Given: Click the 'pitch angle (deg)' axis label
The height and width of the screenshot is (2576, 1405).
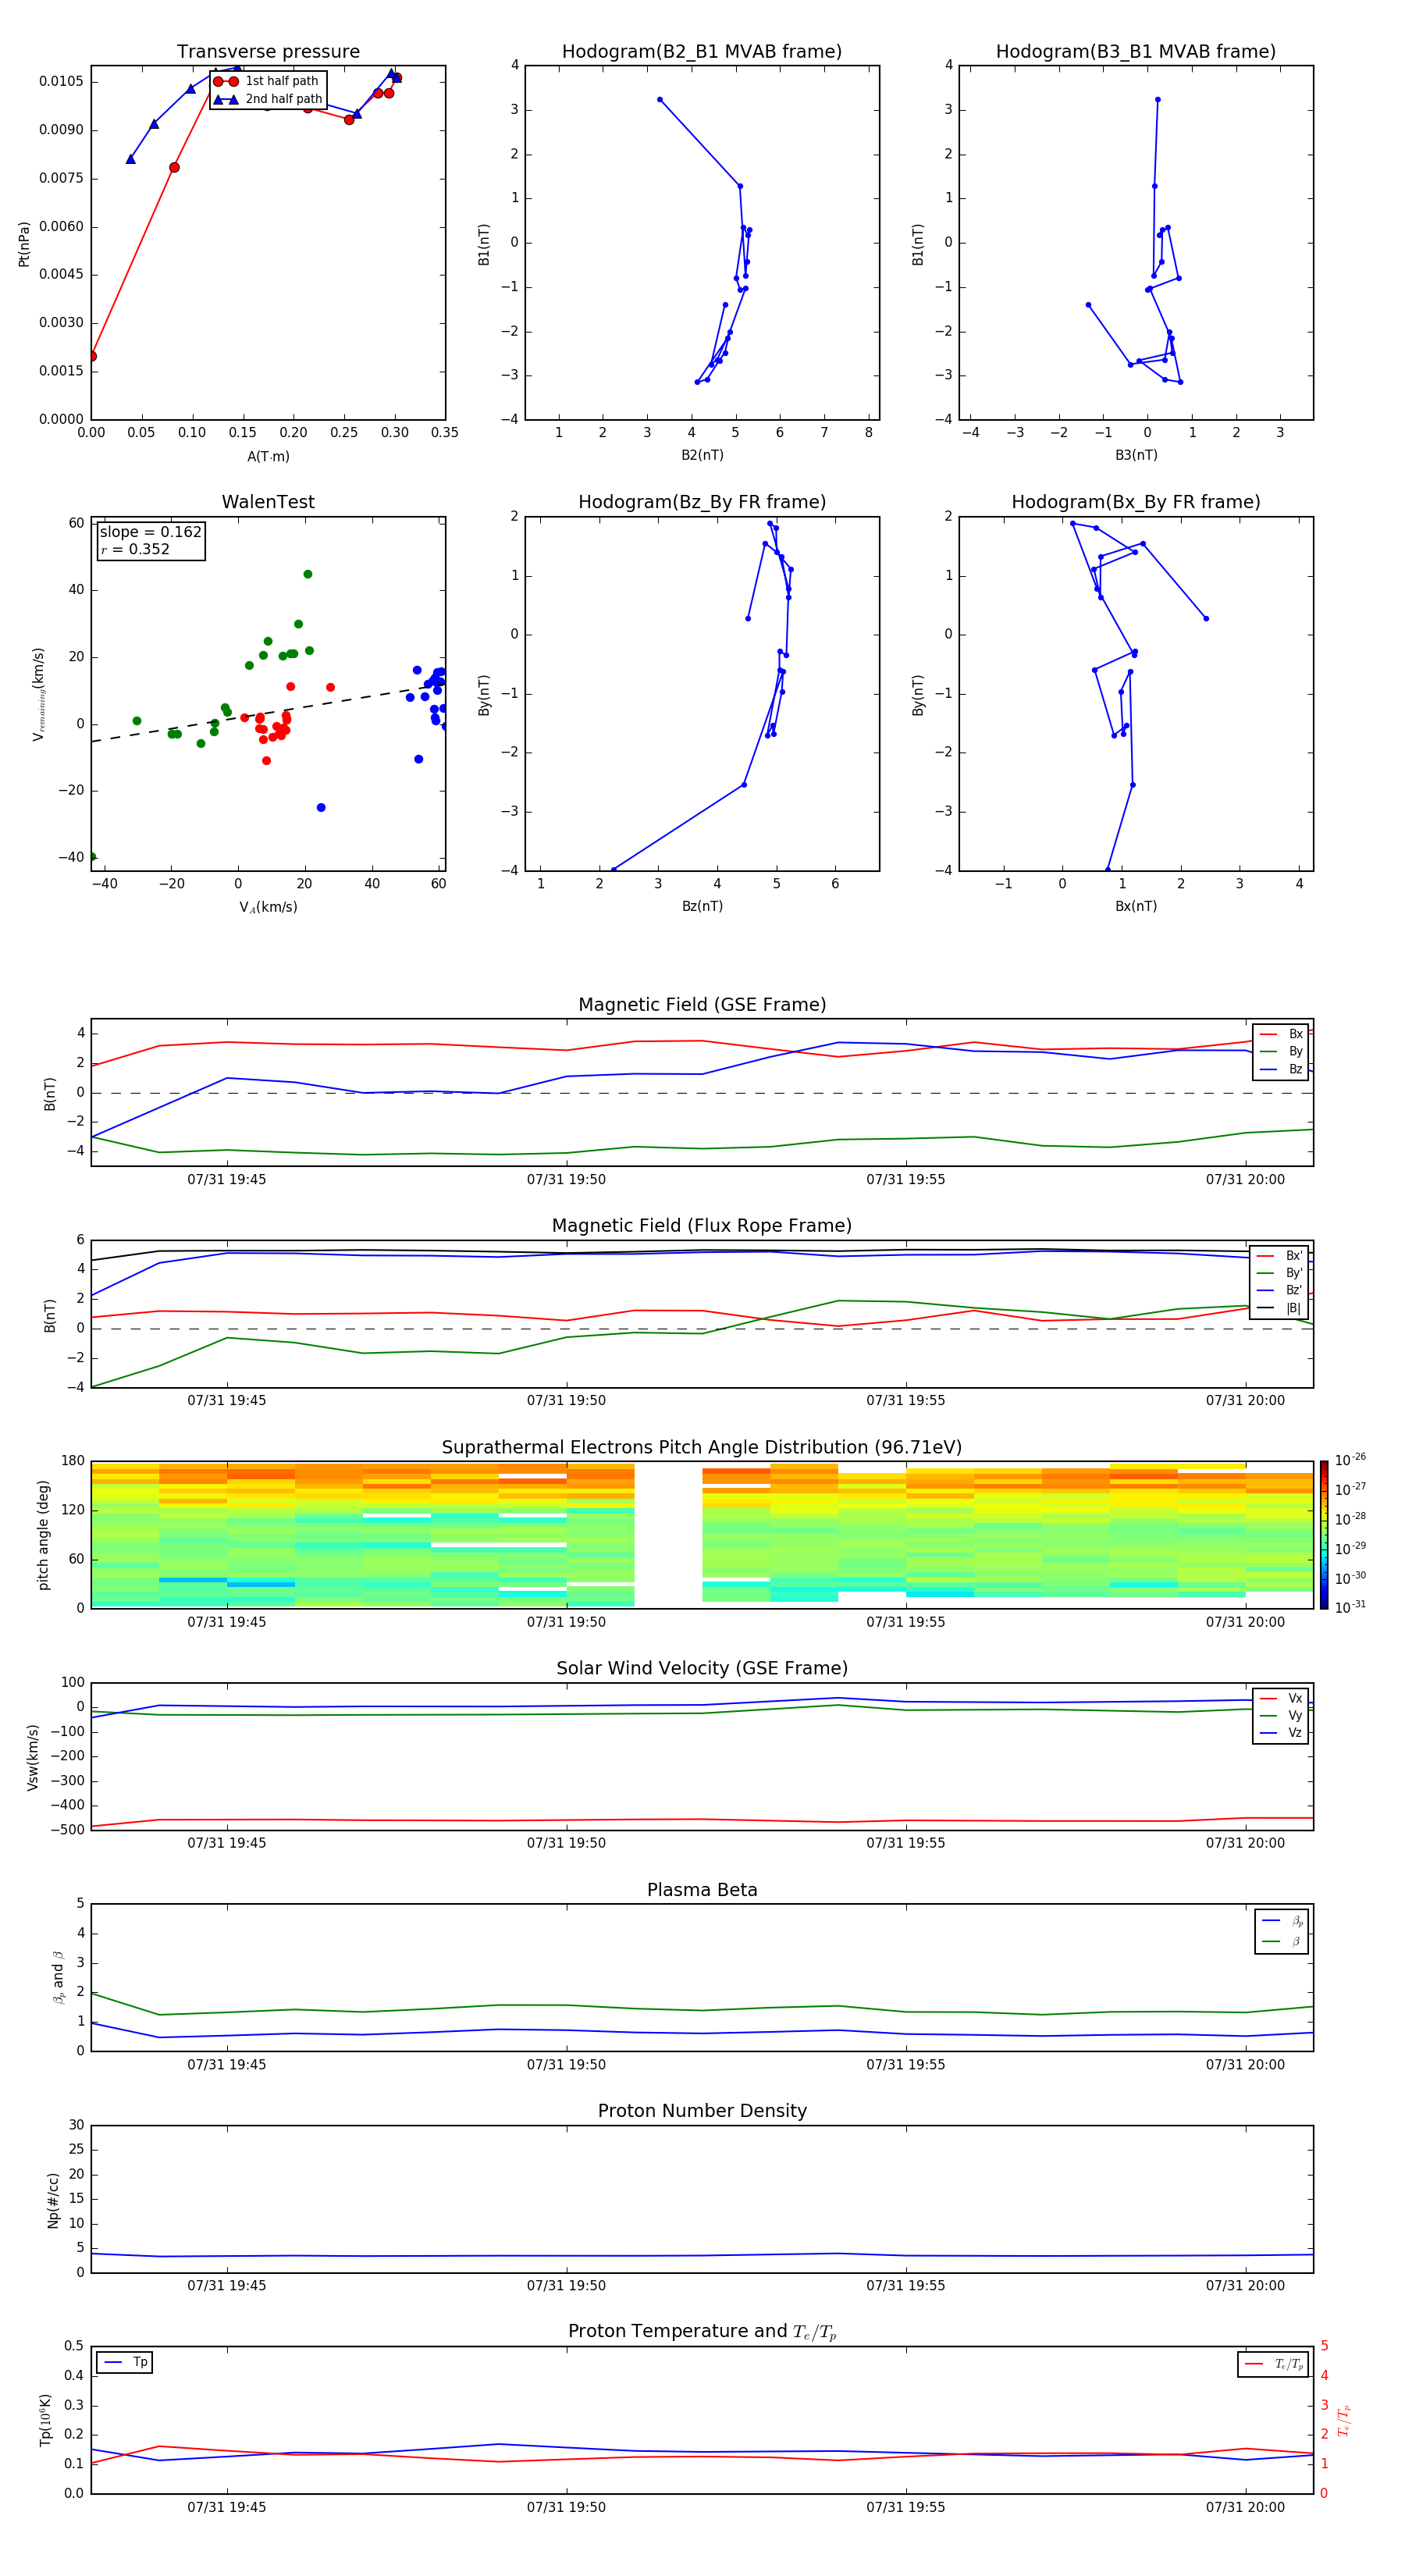Looking at the screenshot, I should click(x=43, y=1535).
